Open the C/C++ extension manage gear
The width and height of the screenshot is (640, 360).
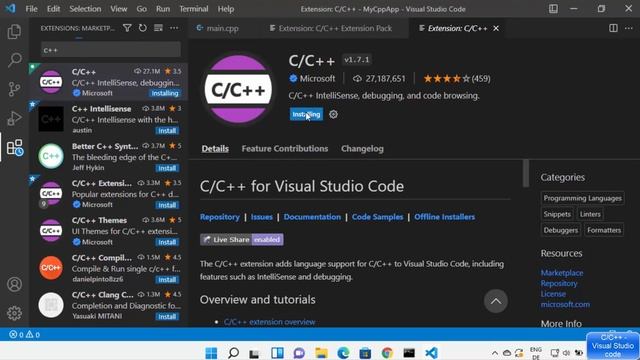pyautogui.click(x=333, y=114)
